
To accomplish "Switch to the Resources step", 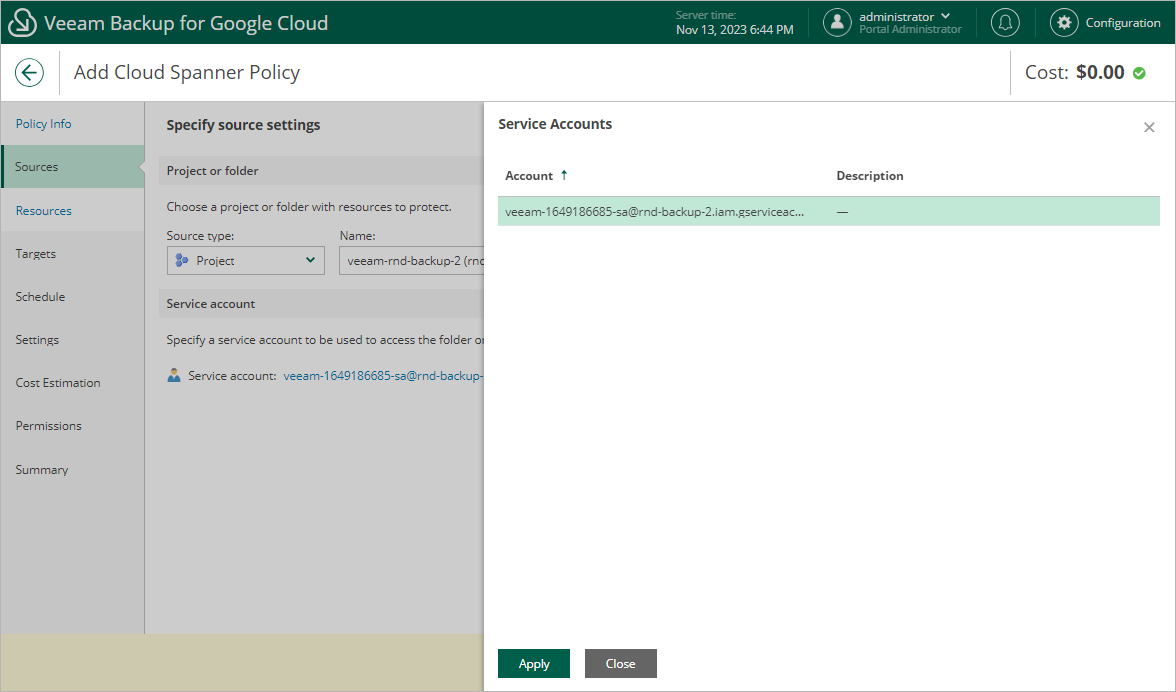I will pyautogui.click(x=44, y=211).
